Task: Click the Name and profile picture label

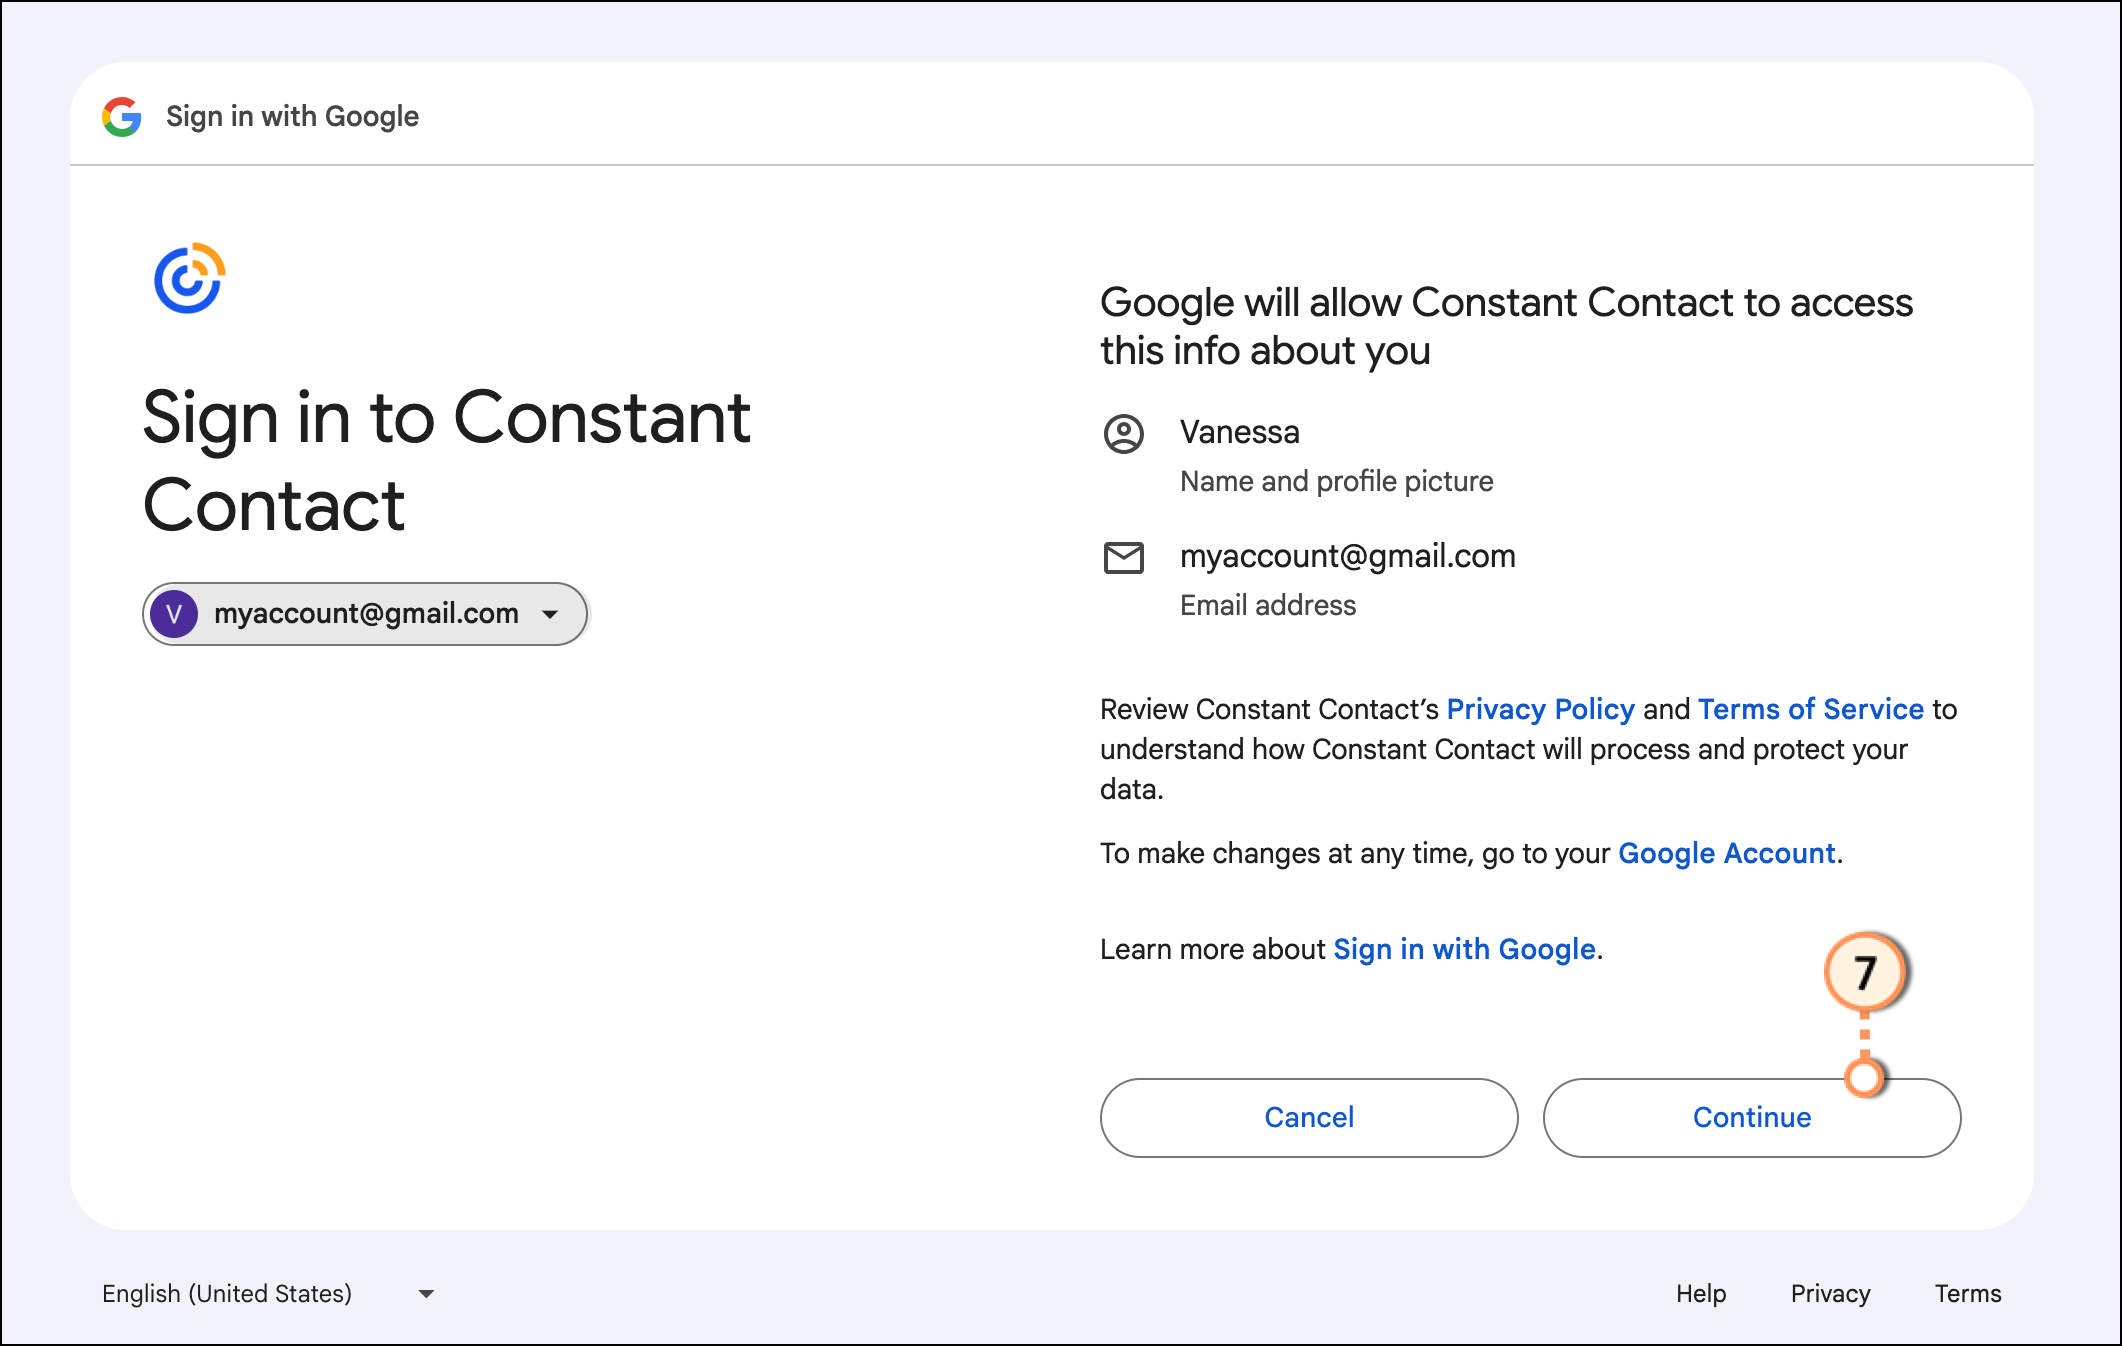Action: coord(1336,481)
